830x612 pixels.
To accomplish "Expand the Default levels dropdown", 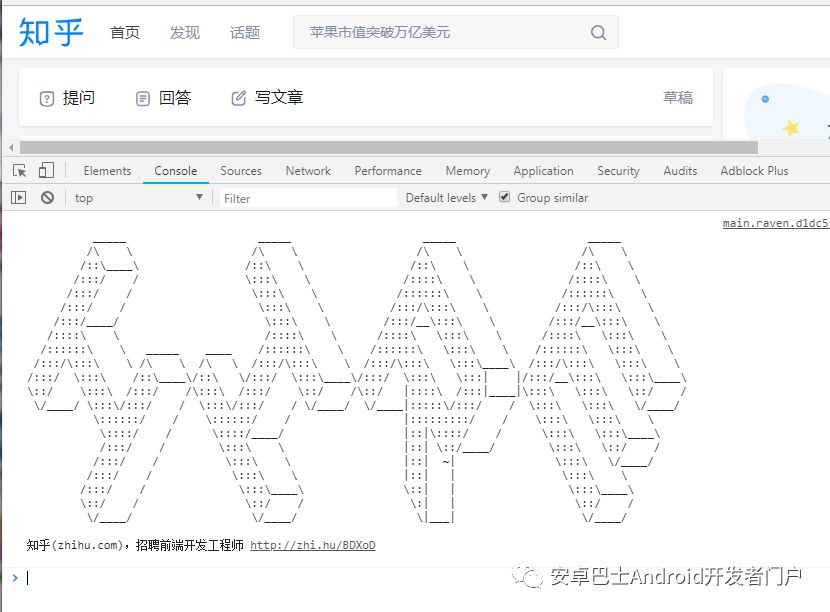I will coord(446,197).
